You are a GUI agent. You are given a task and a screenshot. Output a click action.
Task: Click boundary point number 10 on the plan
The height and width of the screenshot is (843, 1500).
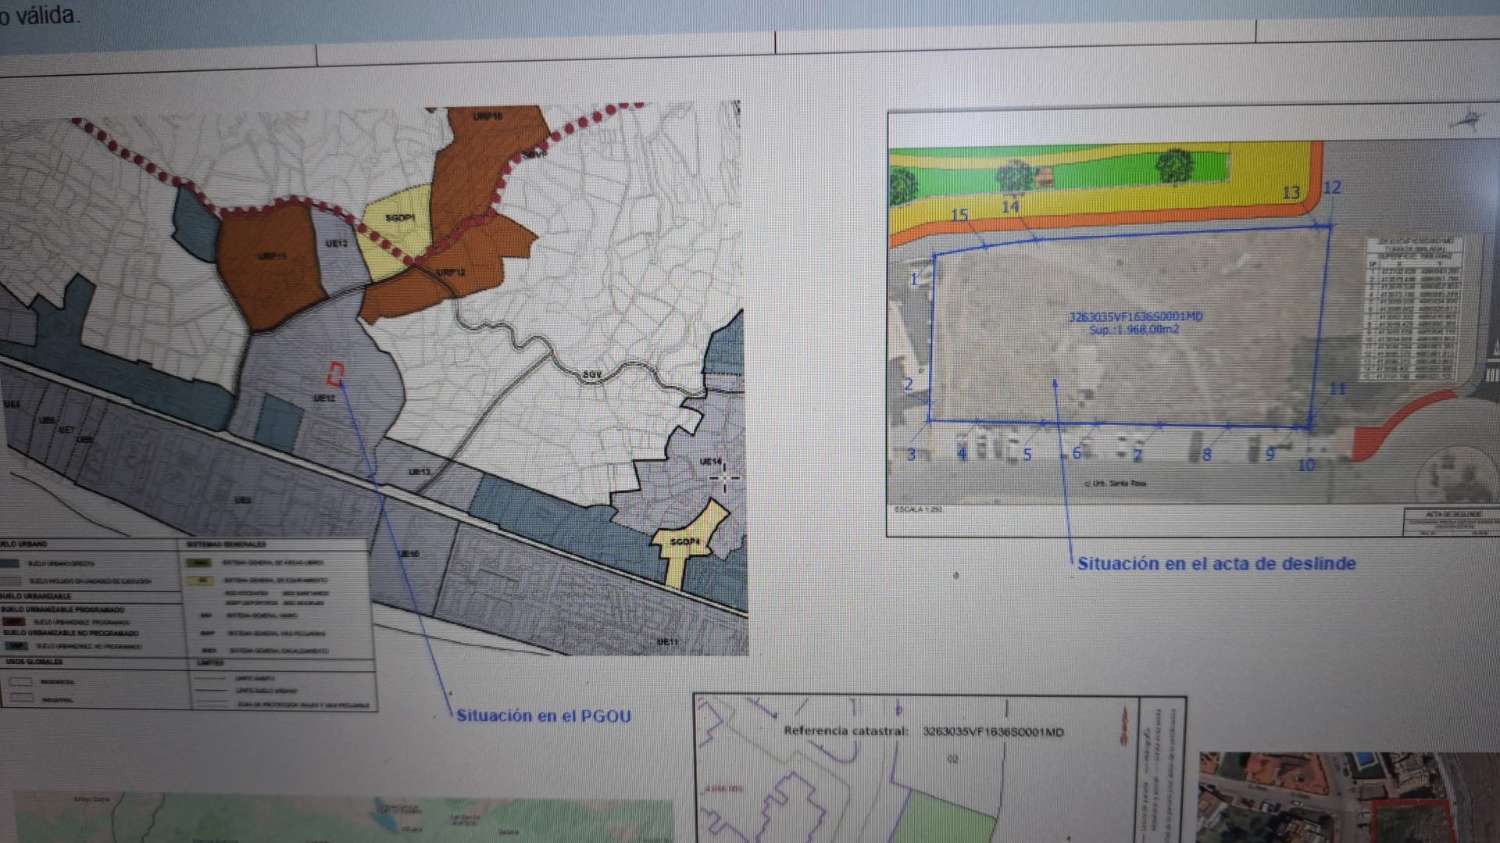1306,465
